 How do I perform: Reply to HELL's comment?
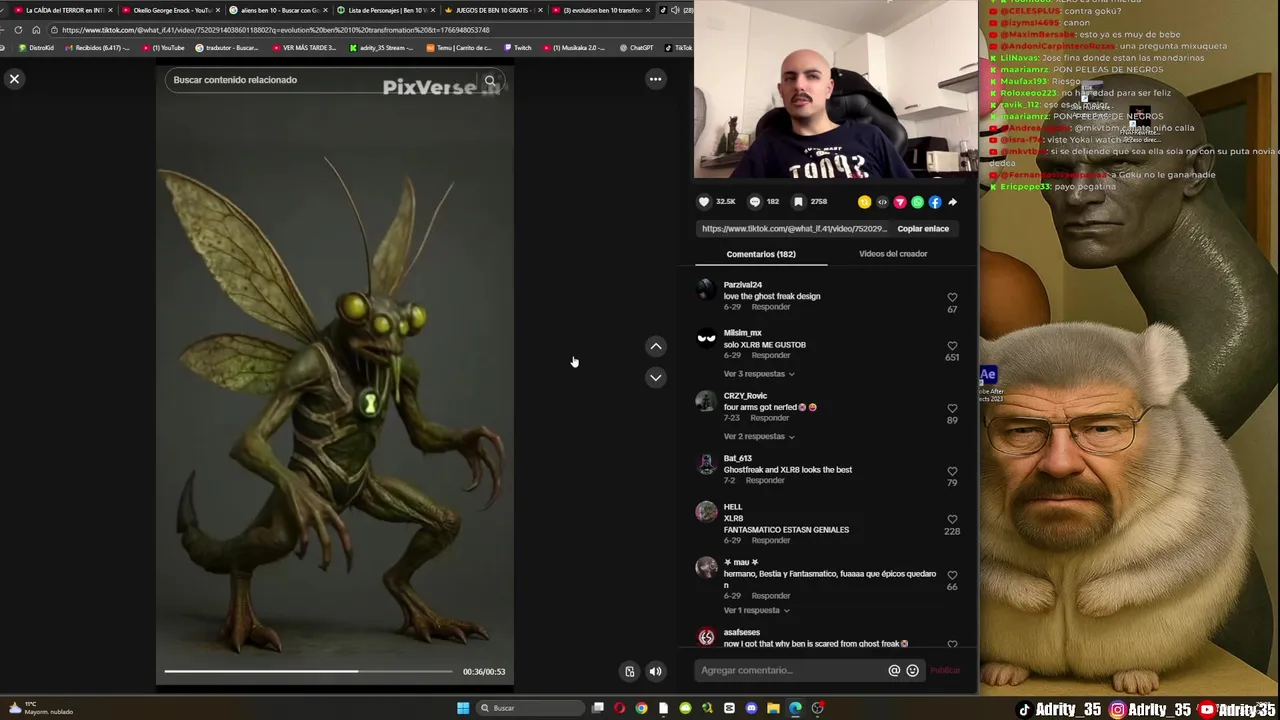[x=771, y=540]
